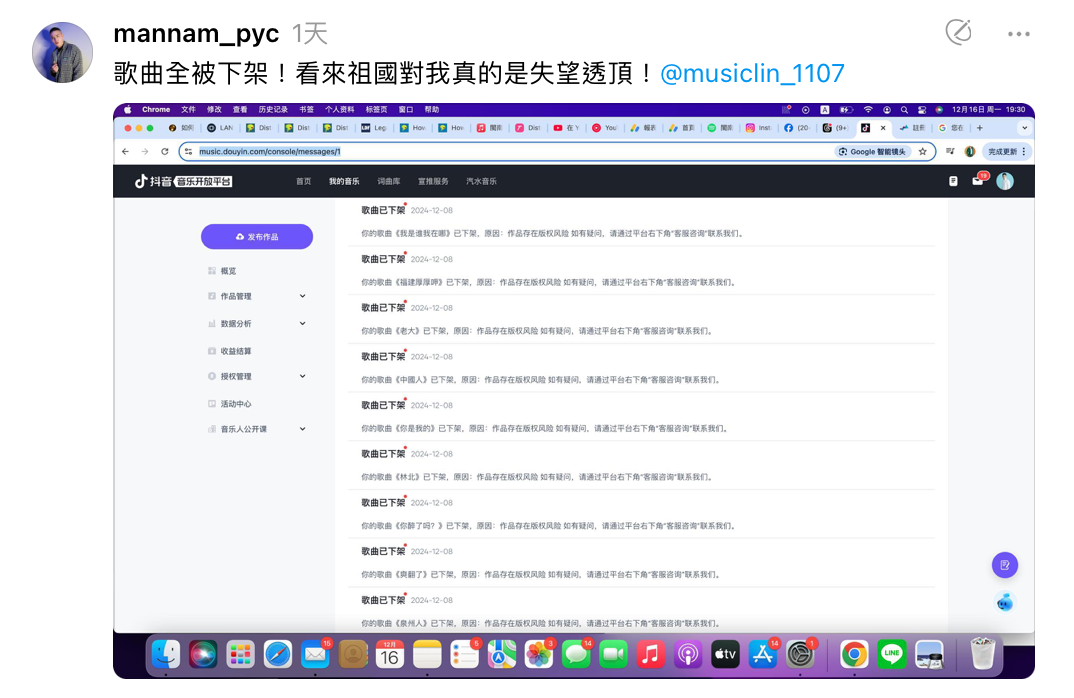
Task: Open App Store in the Dock
Action: 762,655
